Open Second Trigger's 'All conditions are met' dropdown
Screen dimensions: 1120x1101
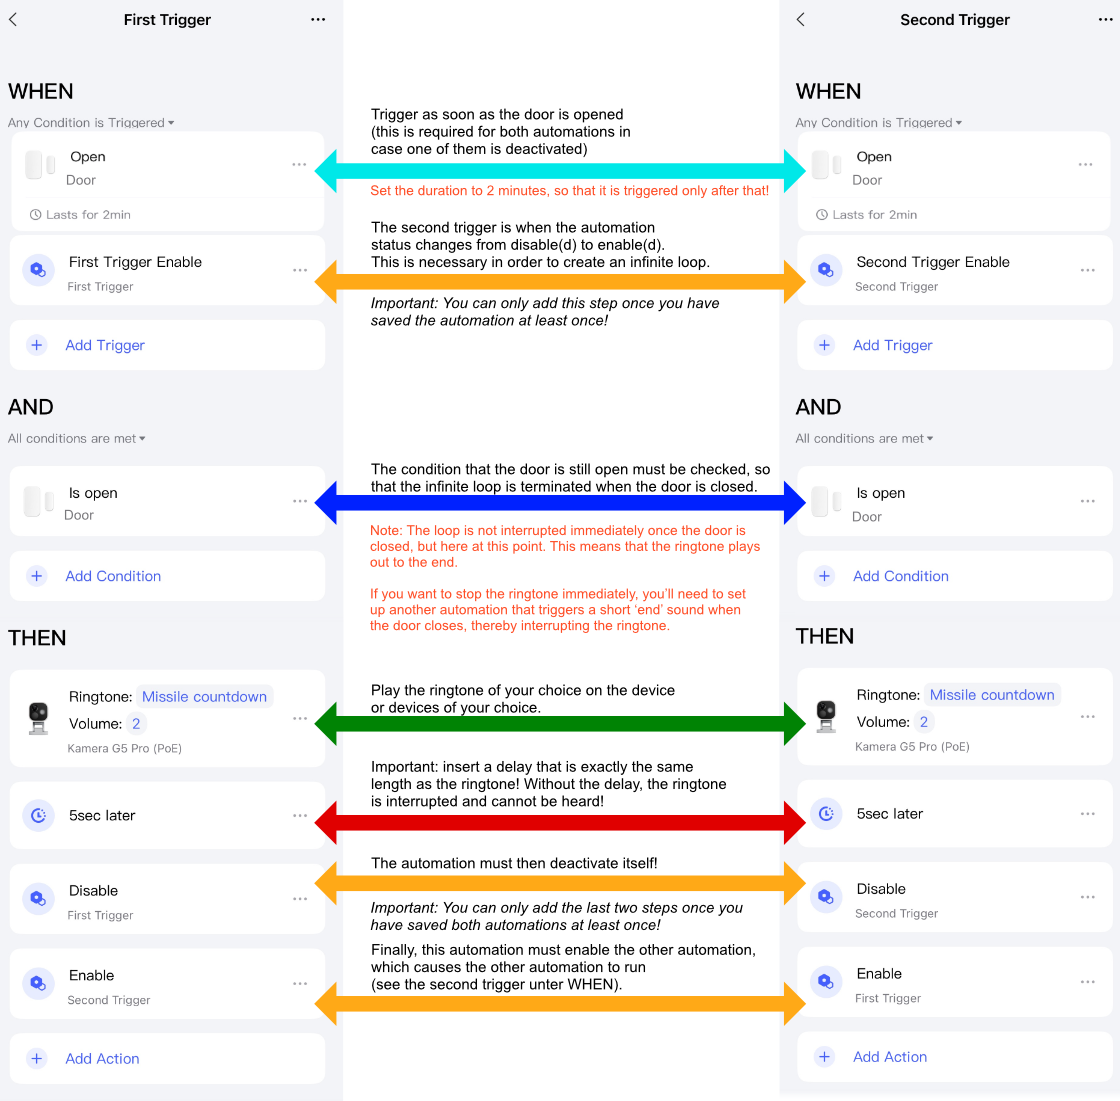point(865,438)
